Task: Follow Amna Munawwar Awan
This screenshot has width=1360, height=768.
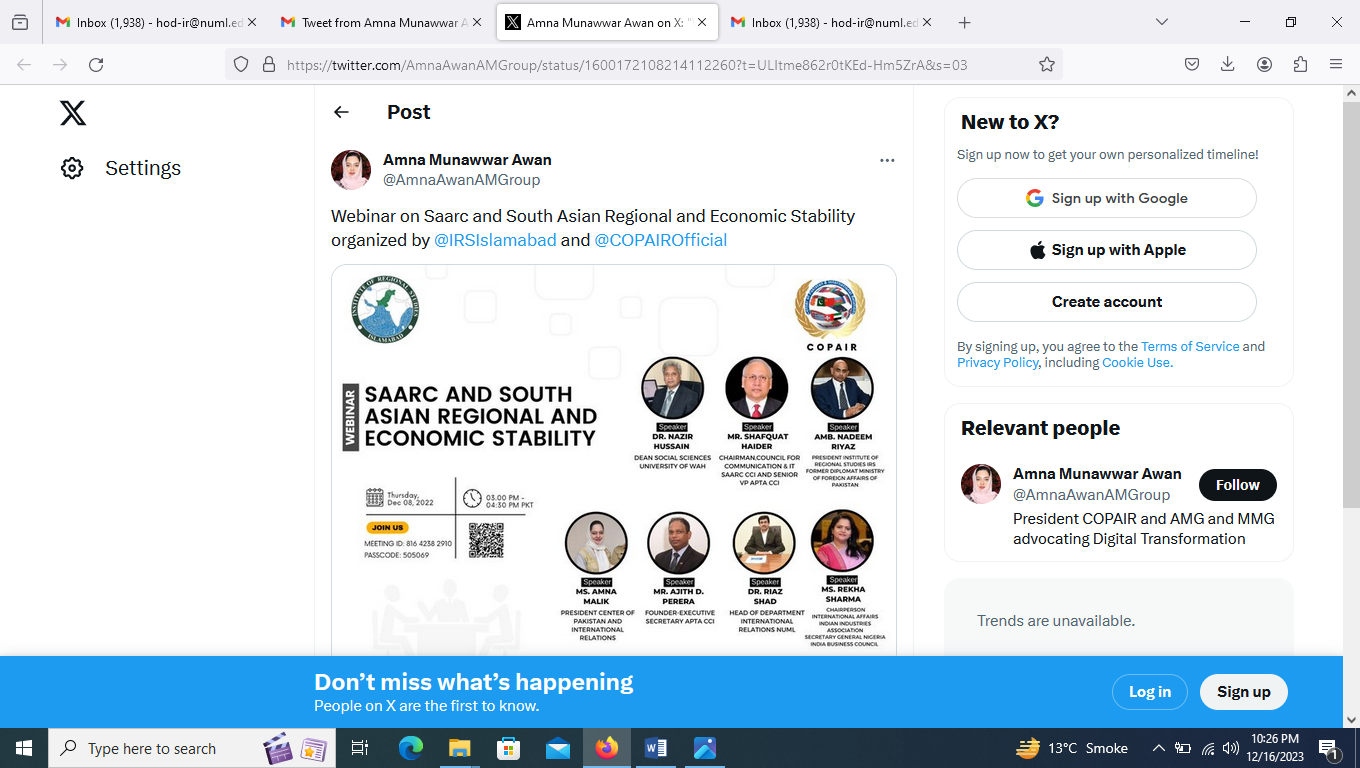Action: (1237, 485)
